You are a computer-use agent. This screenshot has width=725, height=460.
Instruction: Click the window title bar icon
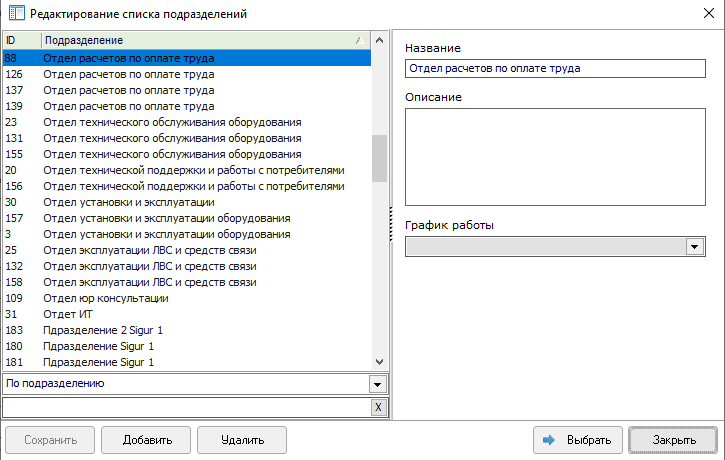pyautogui.click(x=15, y=14)
